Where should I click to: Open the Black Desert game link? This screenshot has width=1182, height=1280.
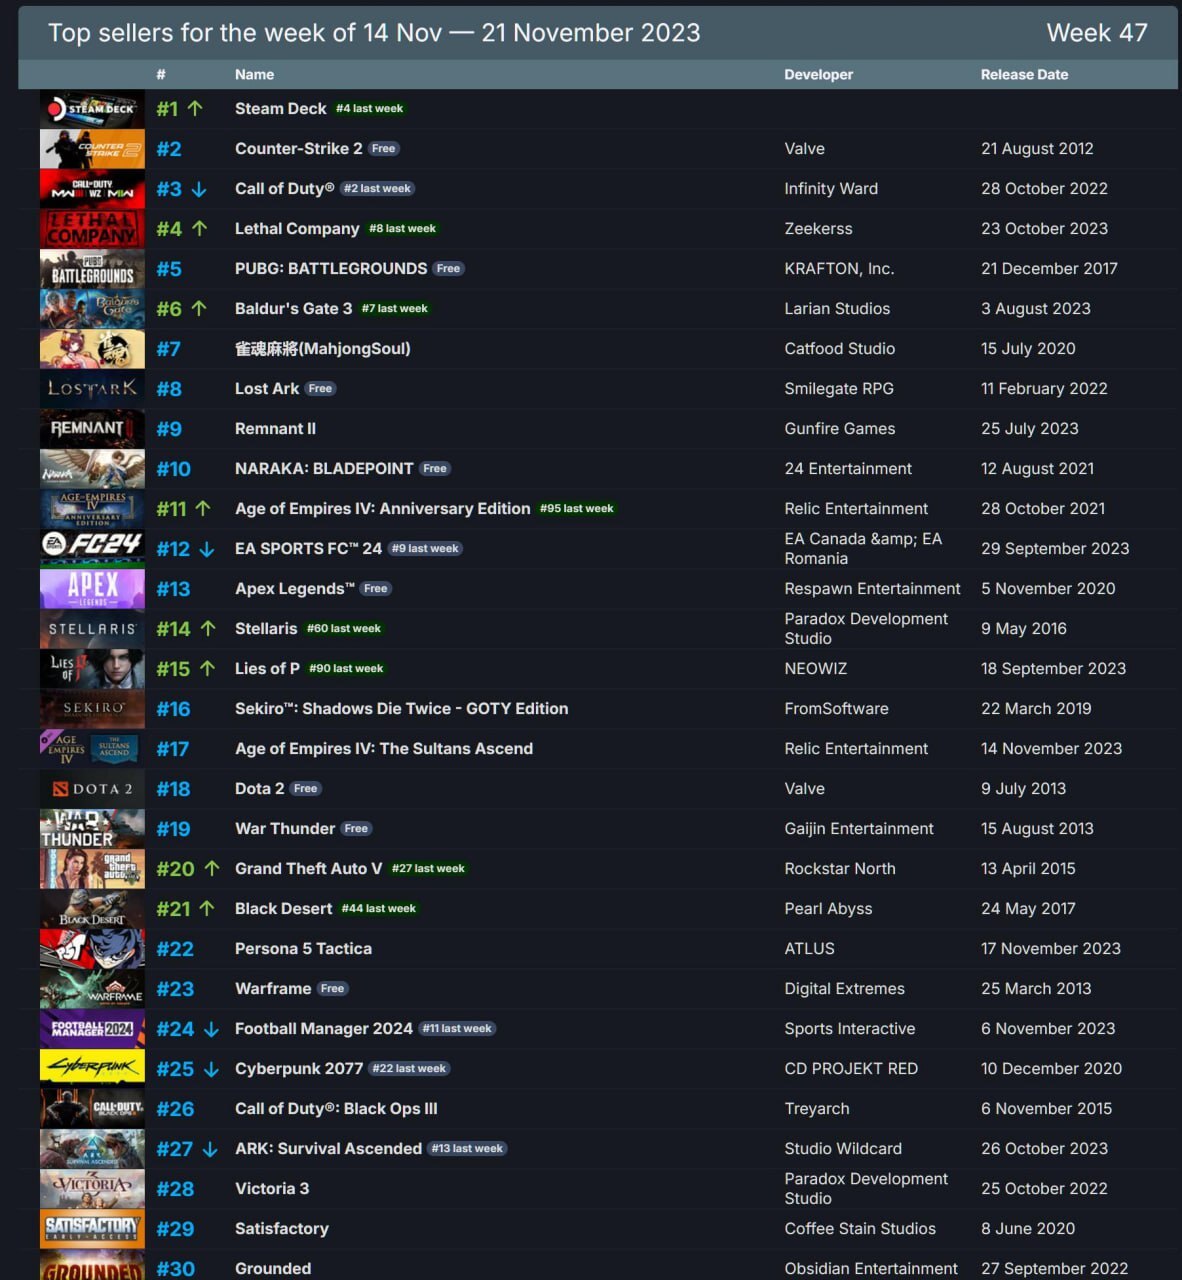283,908
